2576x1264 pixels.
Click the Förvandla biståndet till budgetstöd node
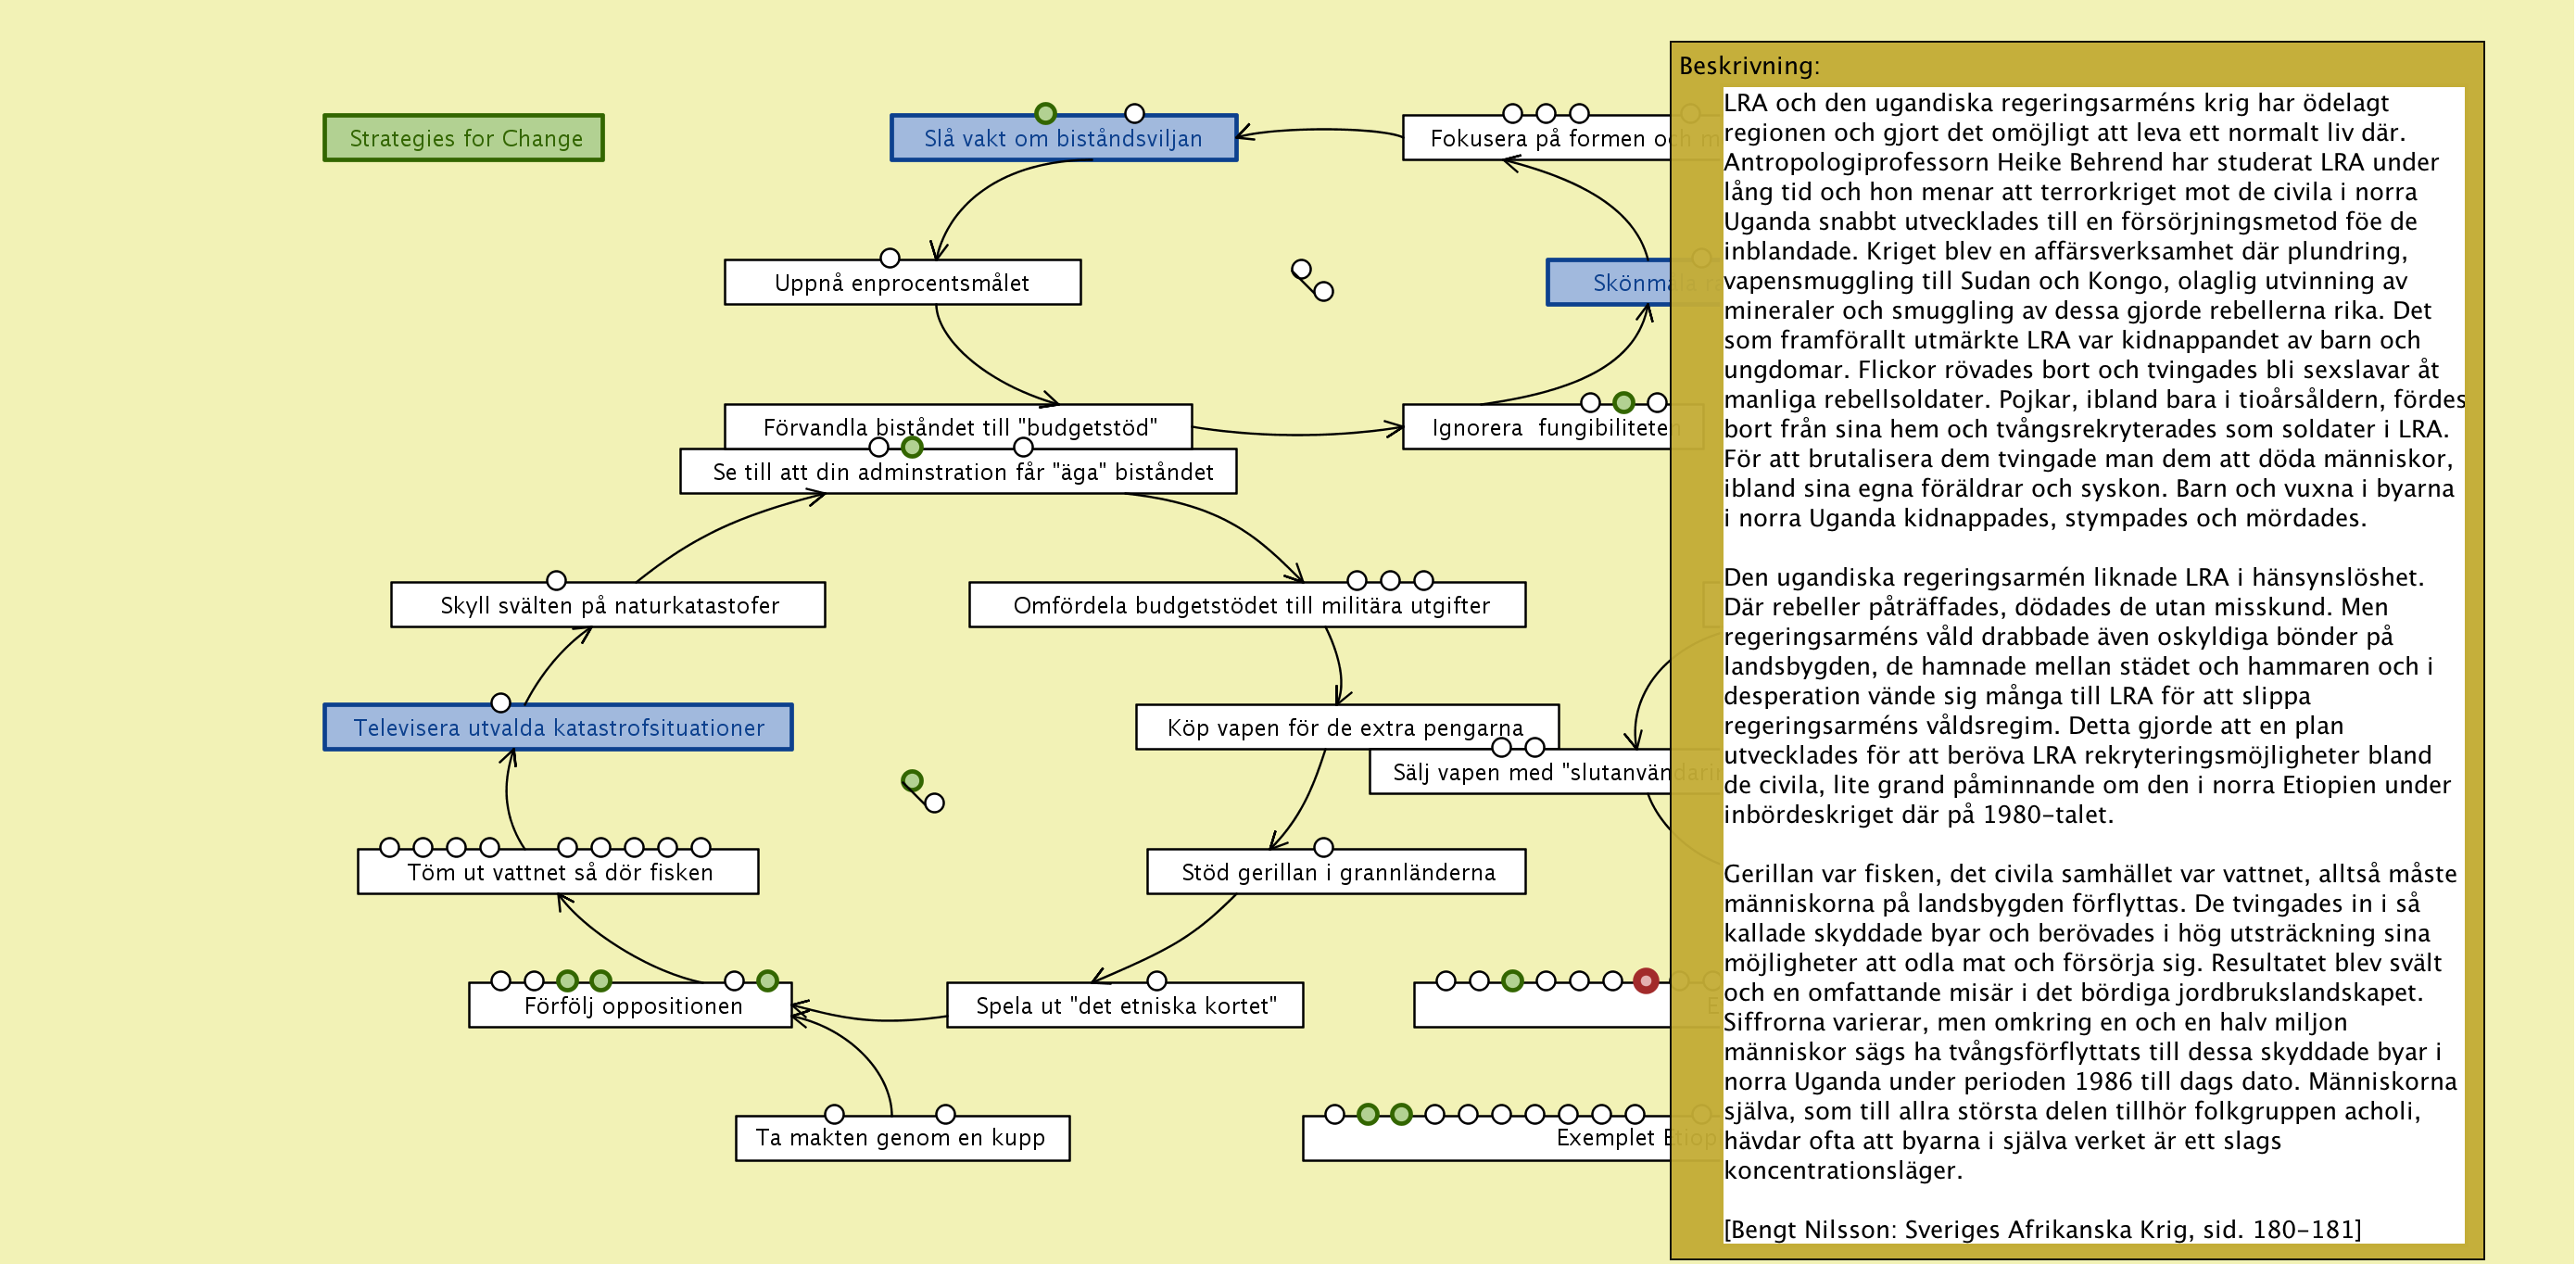click(958, 425)
